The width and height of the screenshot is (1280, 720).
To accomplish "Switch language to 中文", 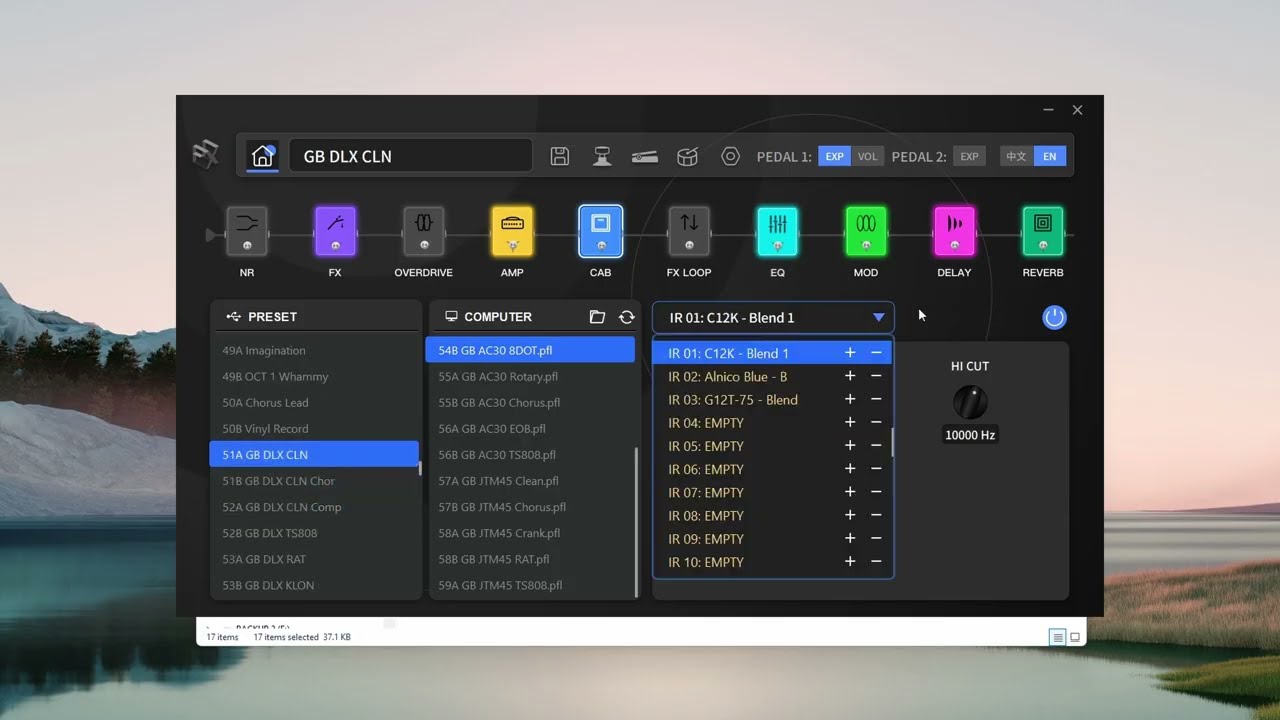I will pyautogui.click(x=1016, y=156).
